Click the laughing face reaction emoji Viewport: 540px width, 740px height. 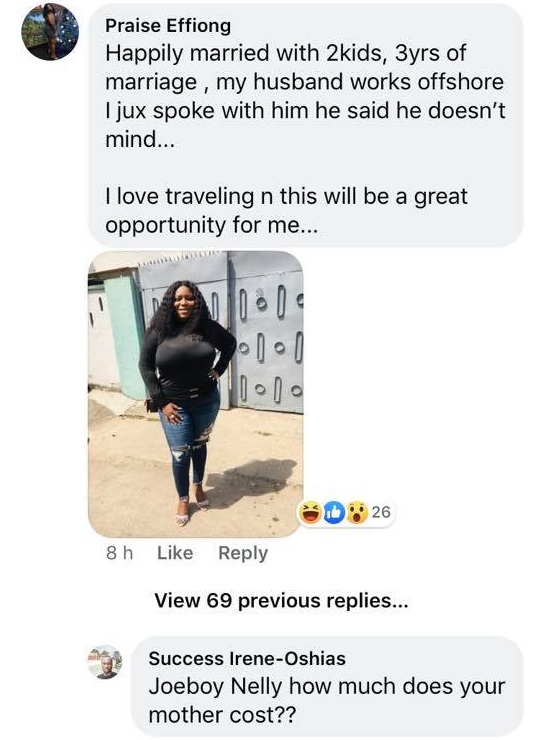point(310,513)
